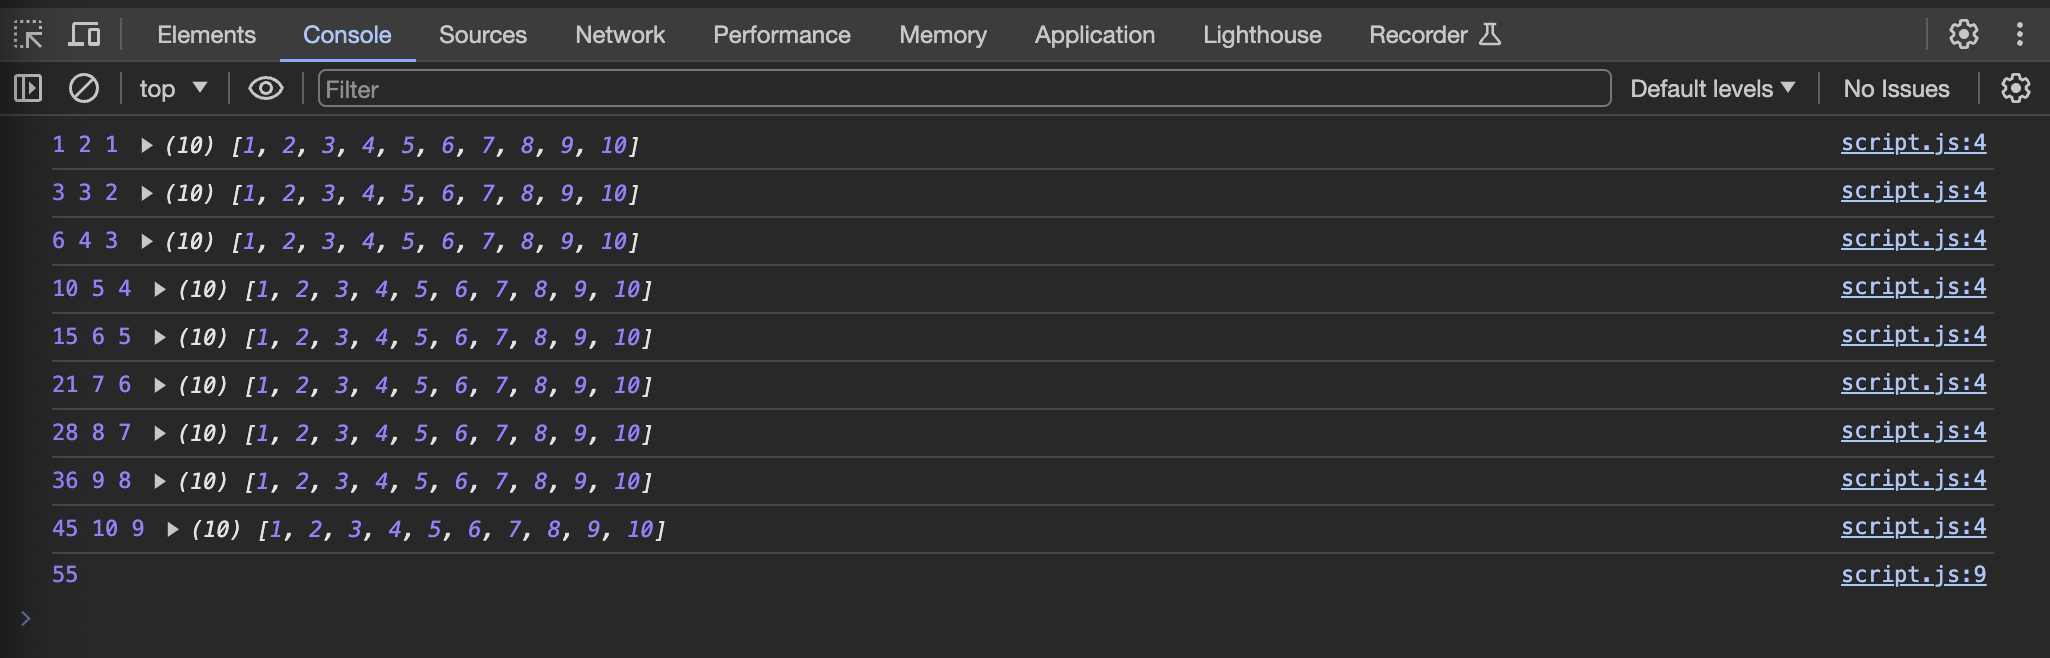Expand the array in the first log row
The width and height of the screenshot is (2050, 658).
(147, 146)
